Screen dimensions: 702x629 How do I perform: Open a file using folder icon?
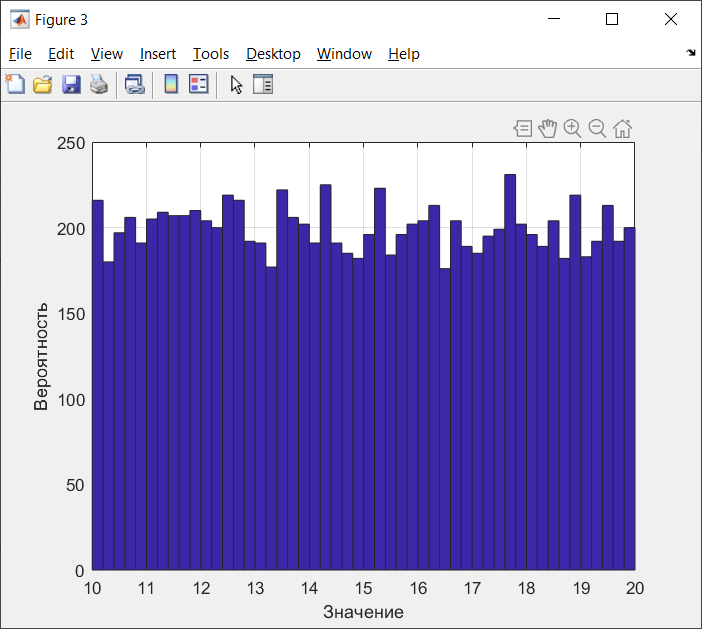[43, 84]
